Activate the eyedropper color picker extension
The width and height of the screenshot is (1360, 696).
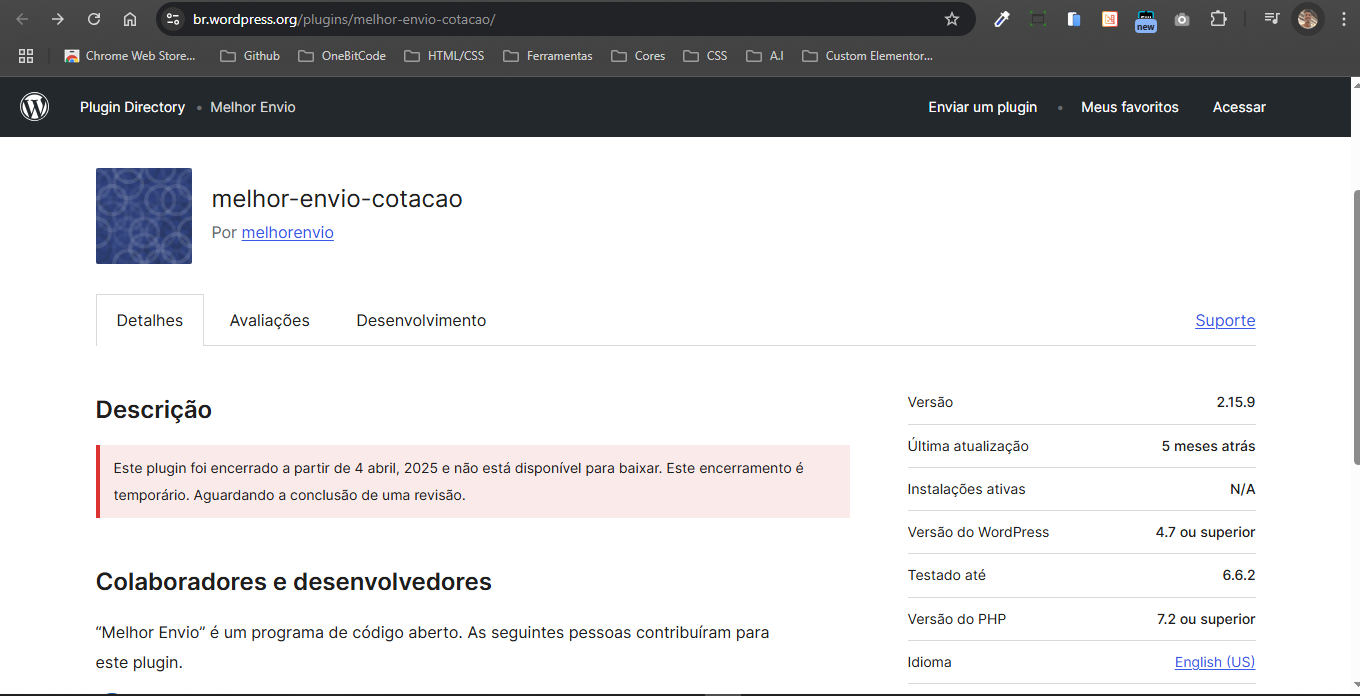pyautogui.click(x=1002, y=19)
